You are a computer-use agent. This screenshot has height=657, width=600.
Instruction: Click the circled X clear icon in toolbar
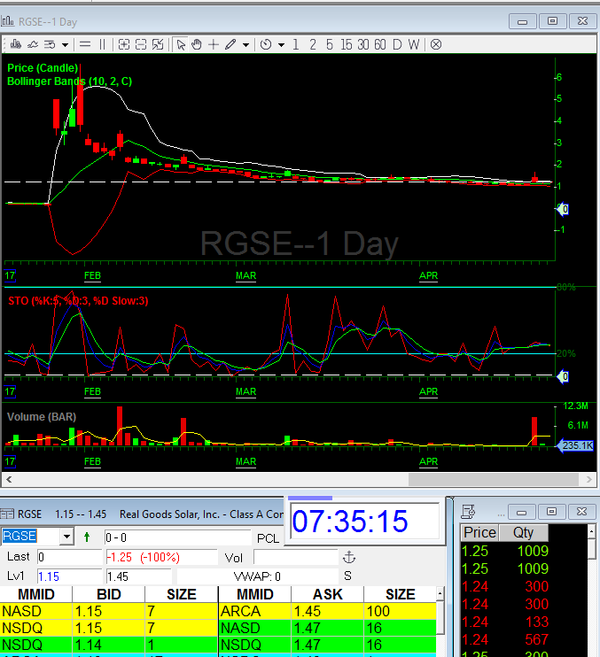click(x=436, y=44)
